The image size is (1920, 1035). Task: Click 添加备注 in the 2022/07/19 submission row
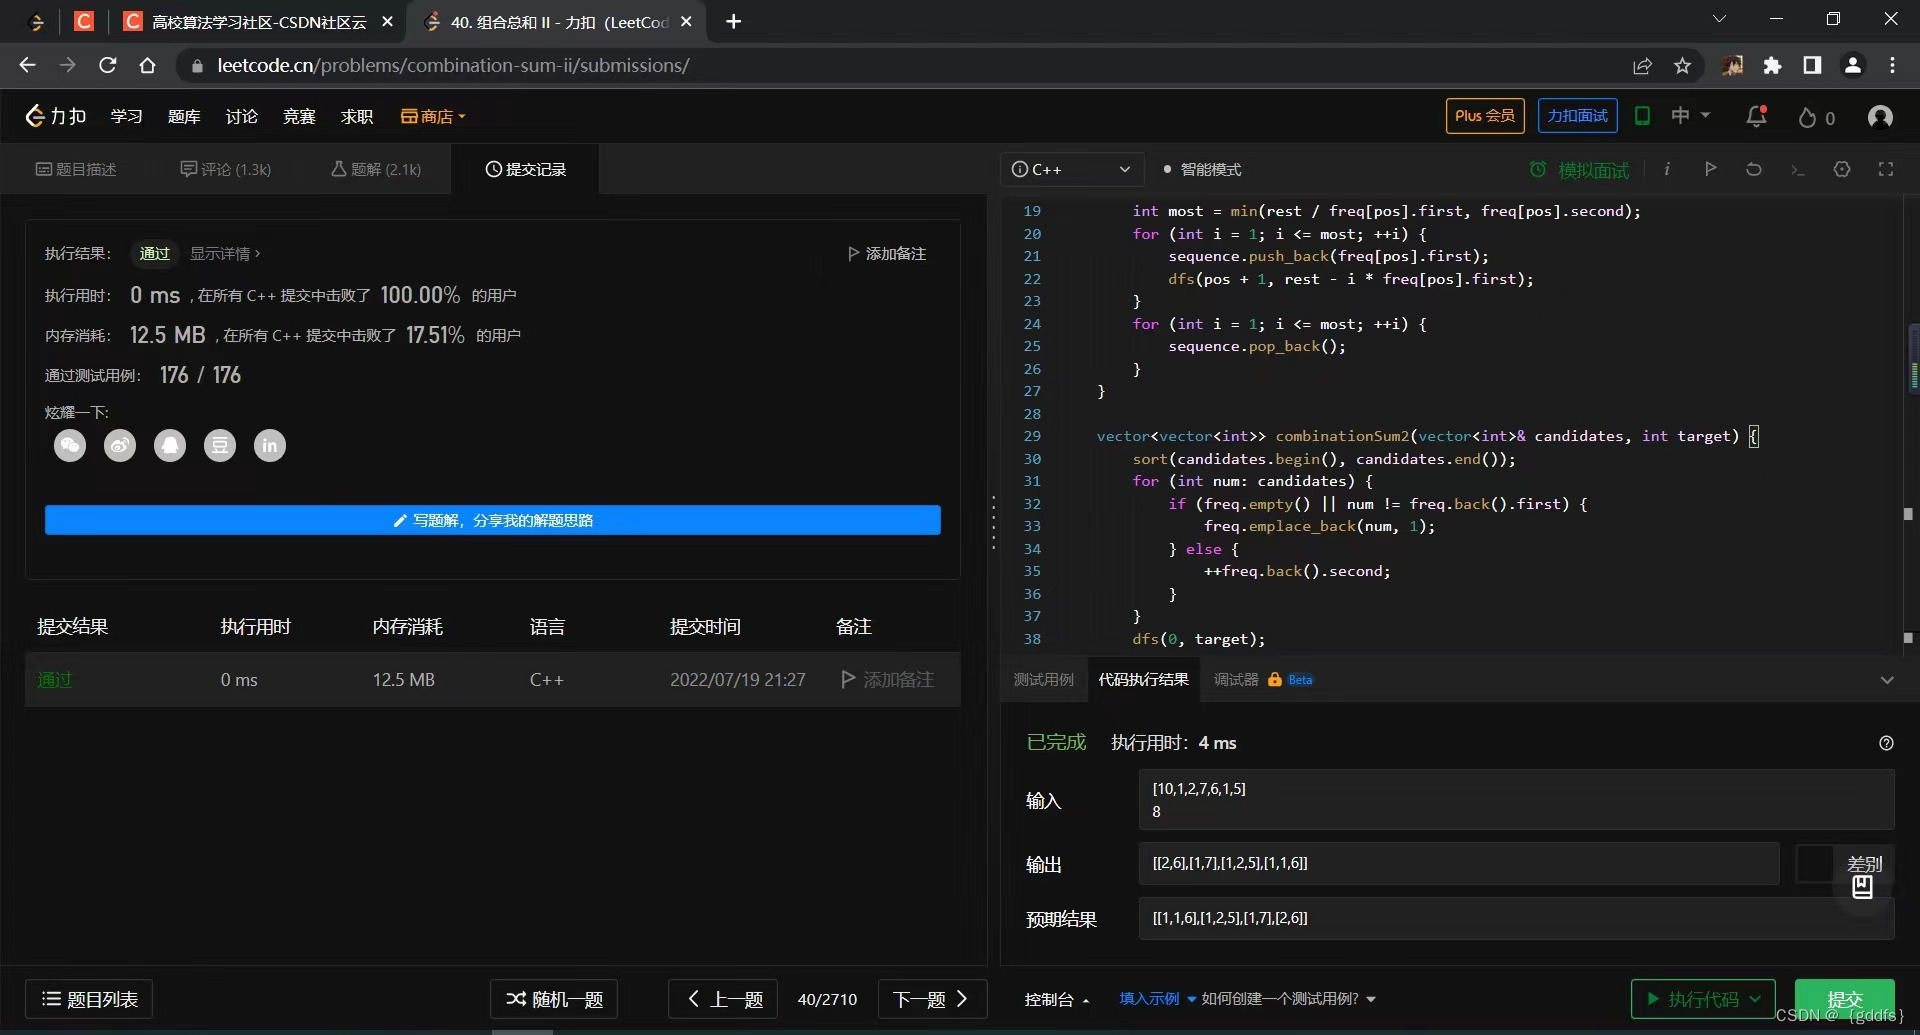[x=888, y=680]
